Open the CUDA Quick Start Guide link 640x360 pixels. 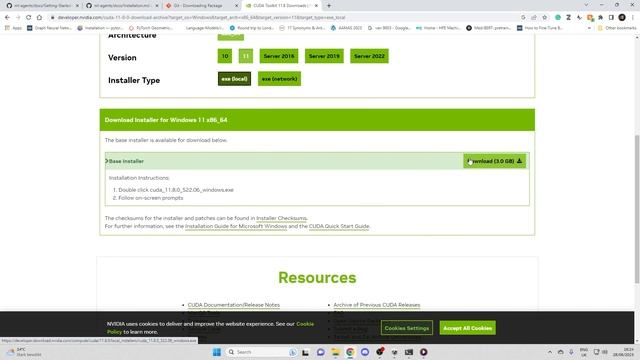pos(339,226)
